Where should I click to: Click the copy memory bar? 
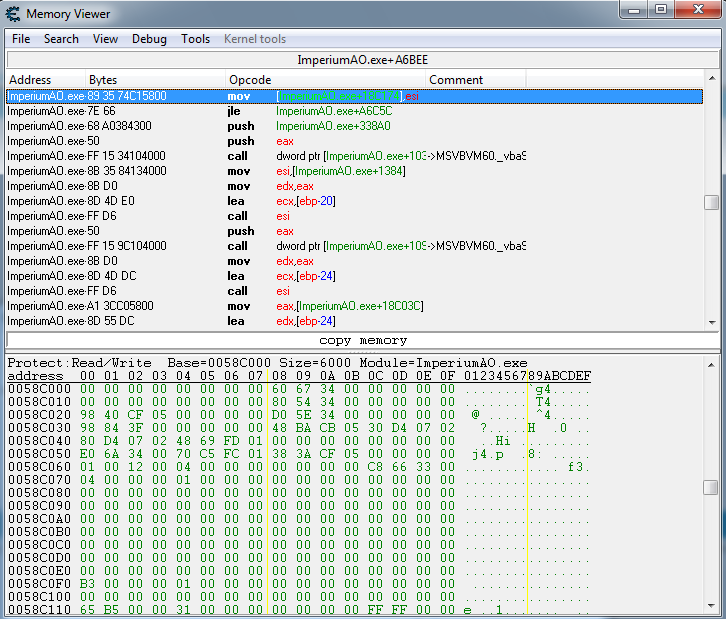click(363, 340)
